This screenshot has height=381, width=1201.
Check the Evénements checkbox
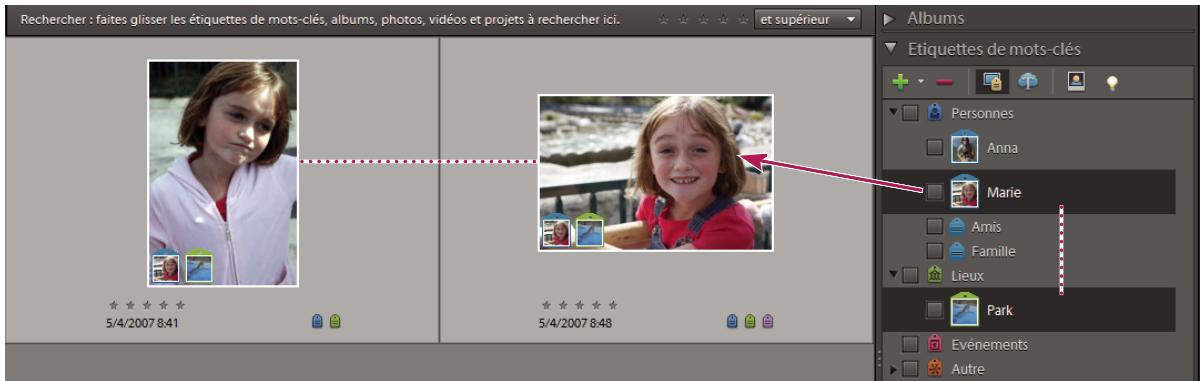click(x=909, y=345)
